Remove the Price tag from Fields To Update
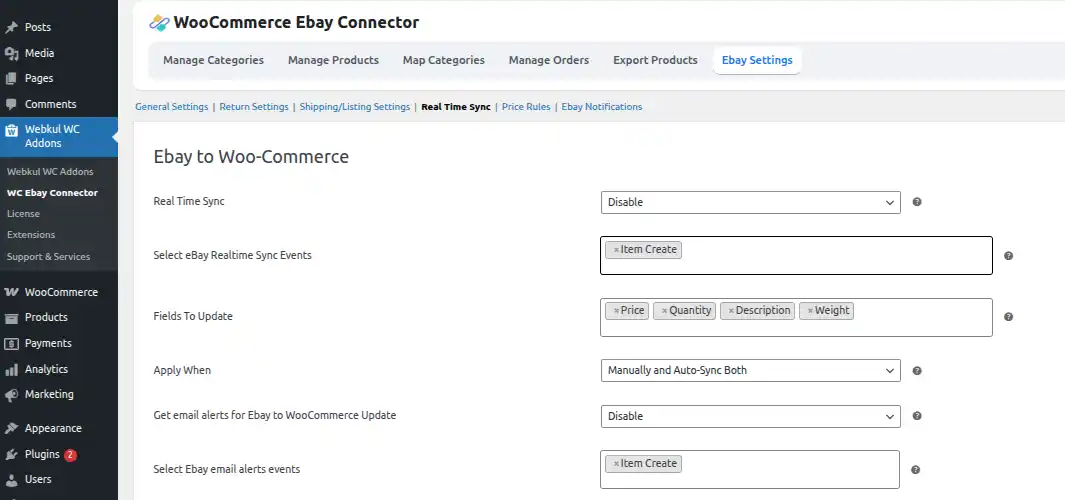Image resolution: width=1065 pixels, height=500 pixels. pyautogui.click(x=616, y=311)
